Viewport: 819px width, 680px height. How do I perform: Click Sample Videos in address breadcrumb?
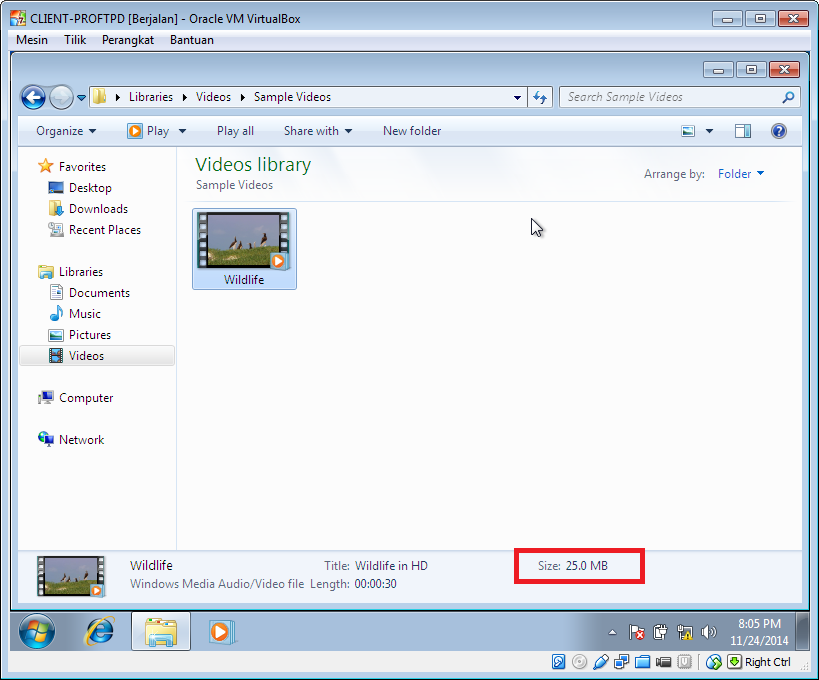coord(292,97)
